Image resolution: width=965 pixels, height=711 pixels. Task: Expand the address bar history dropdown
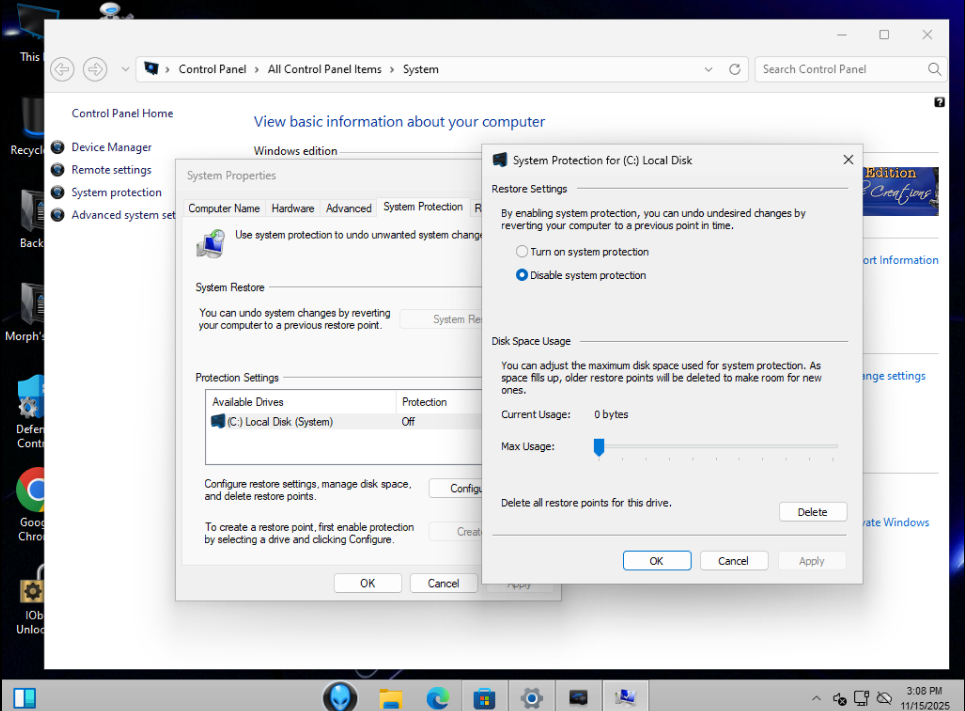pos(709,69)
